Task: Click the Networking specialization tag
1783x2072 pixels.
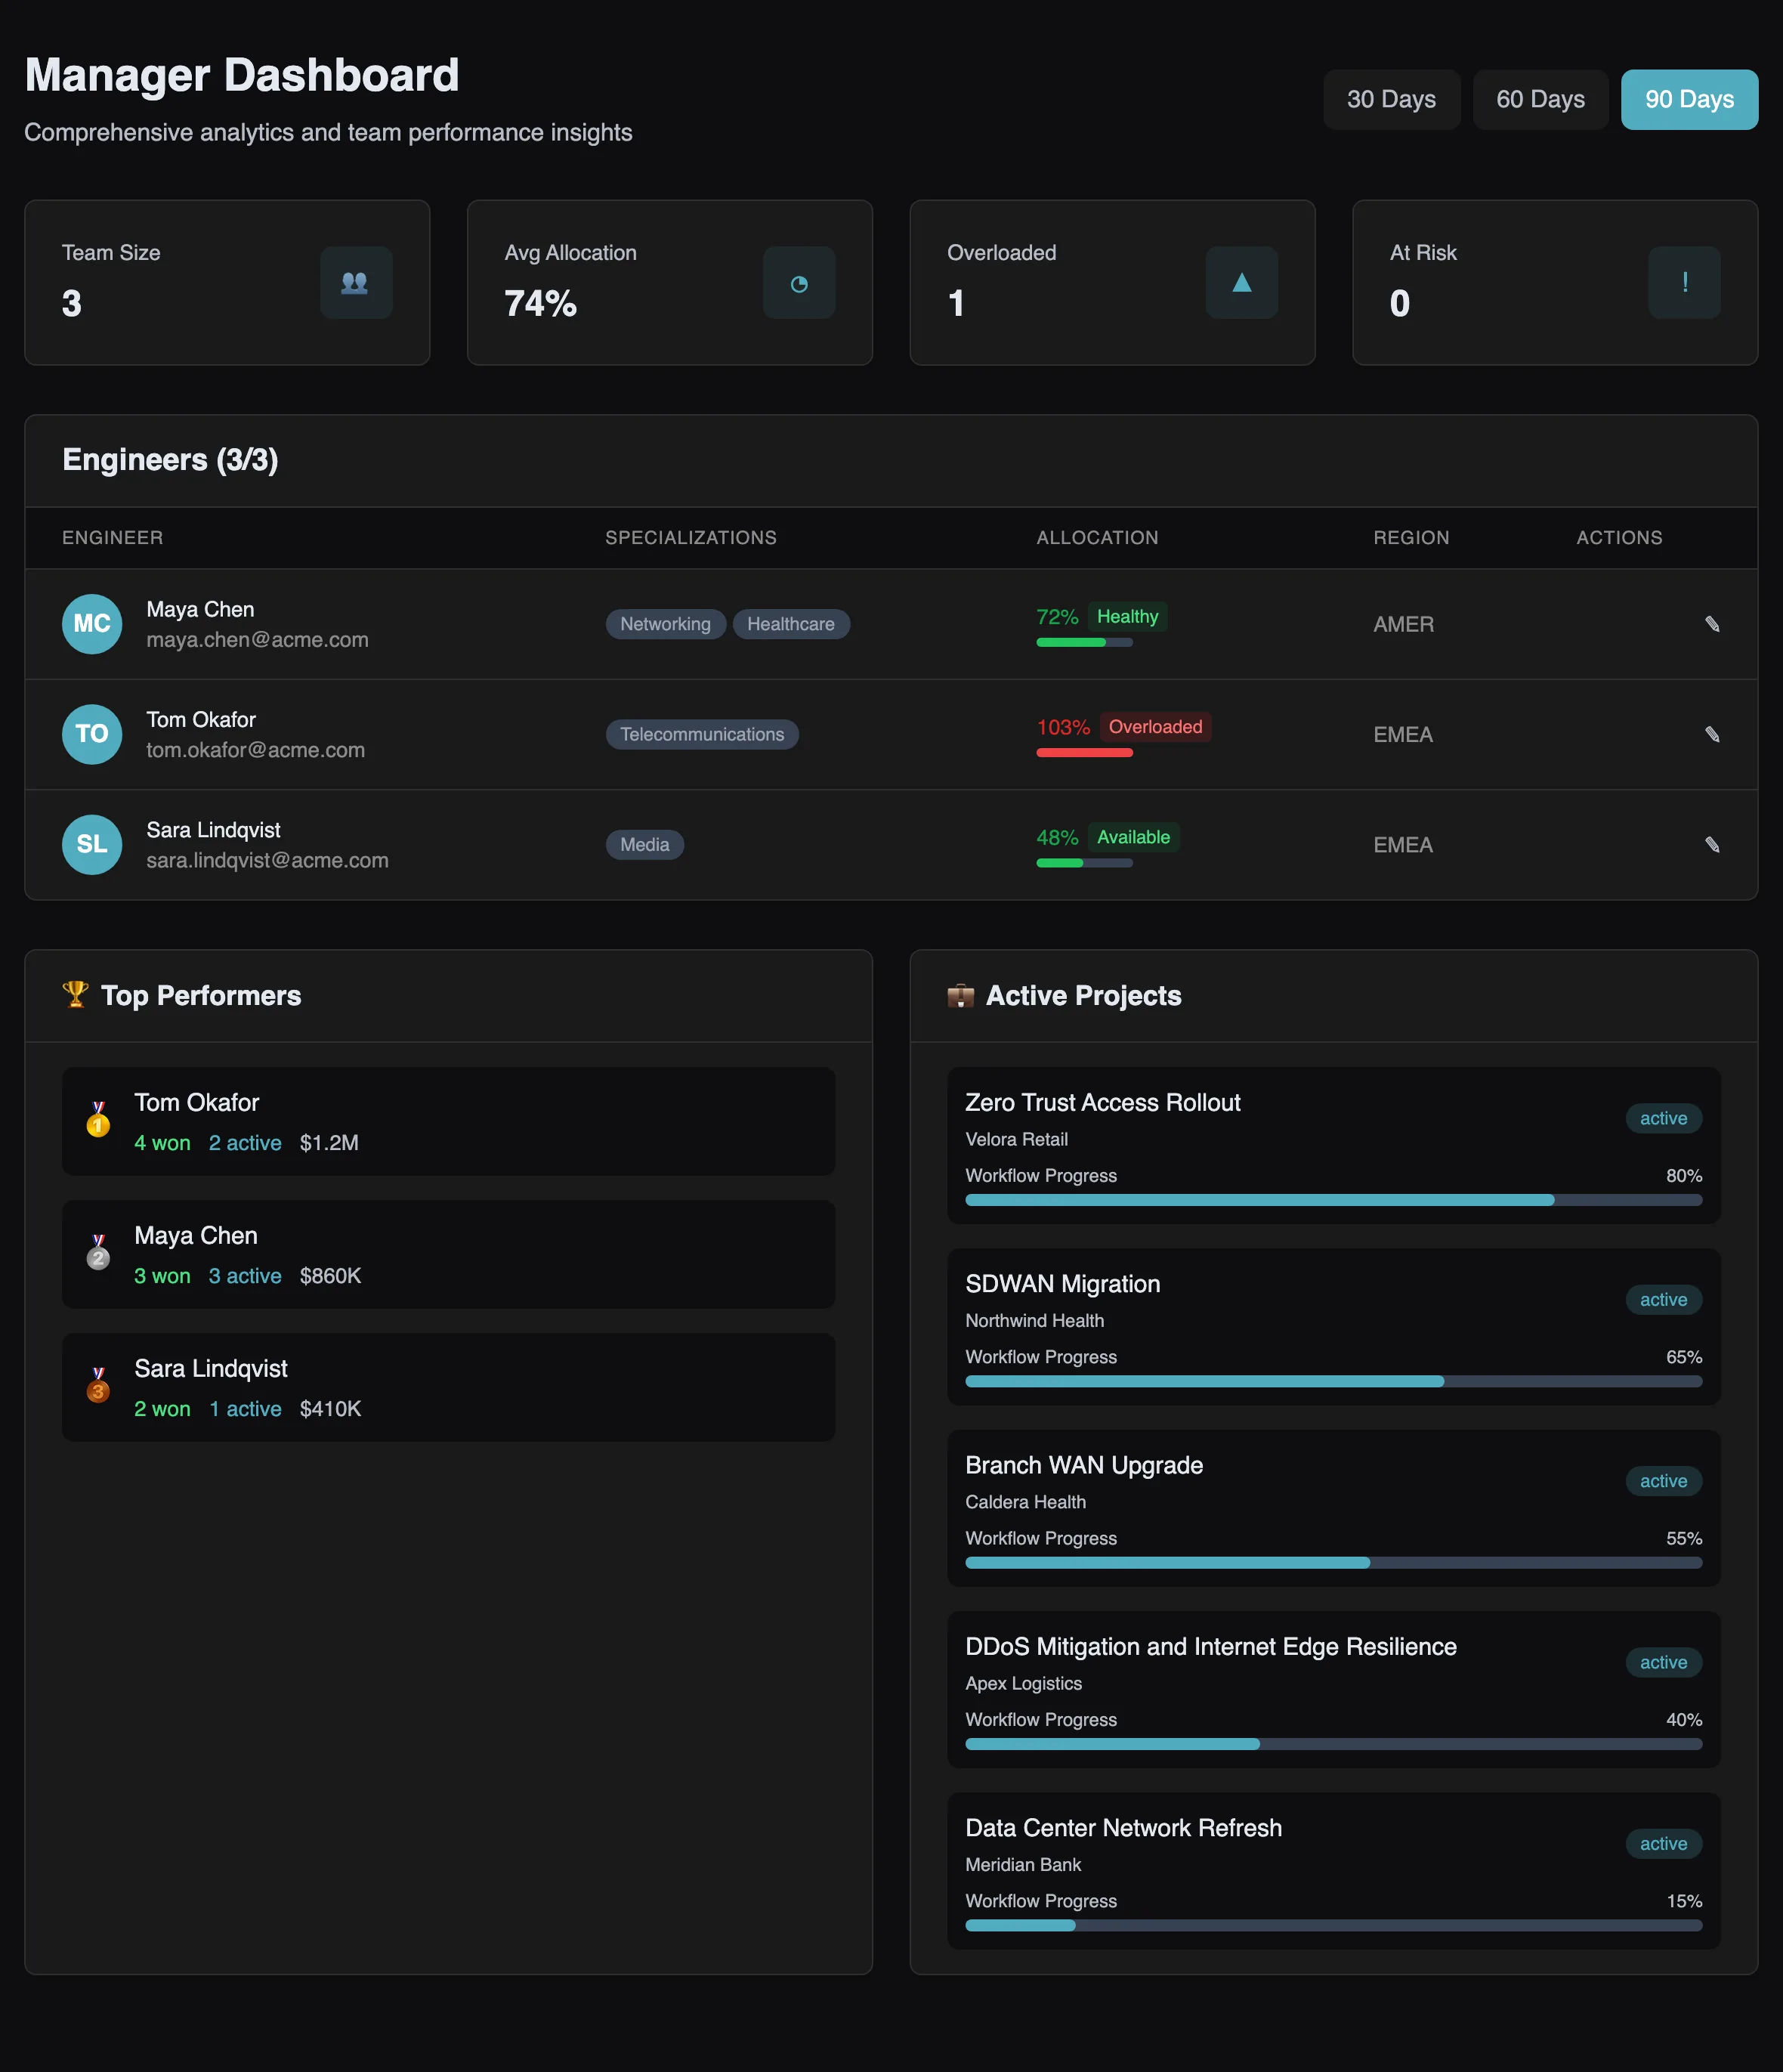Action: click(666, 624)
